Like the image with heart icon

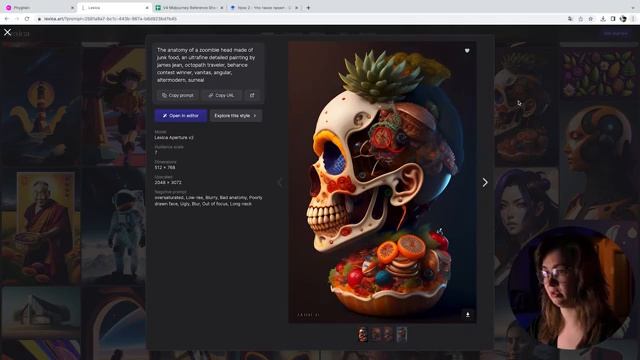point(467,51)
